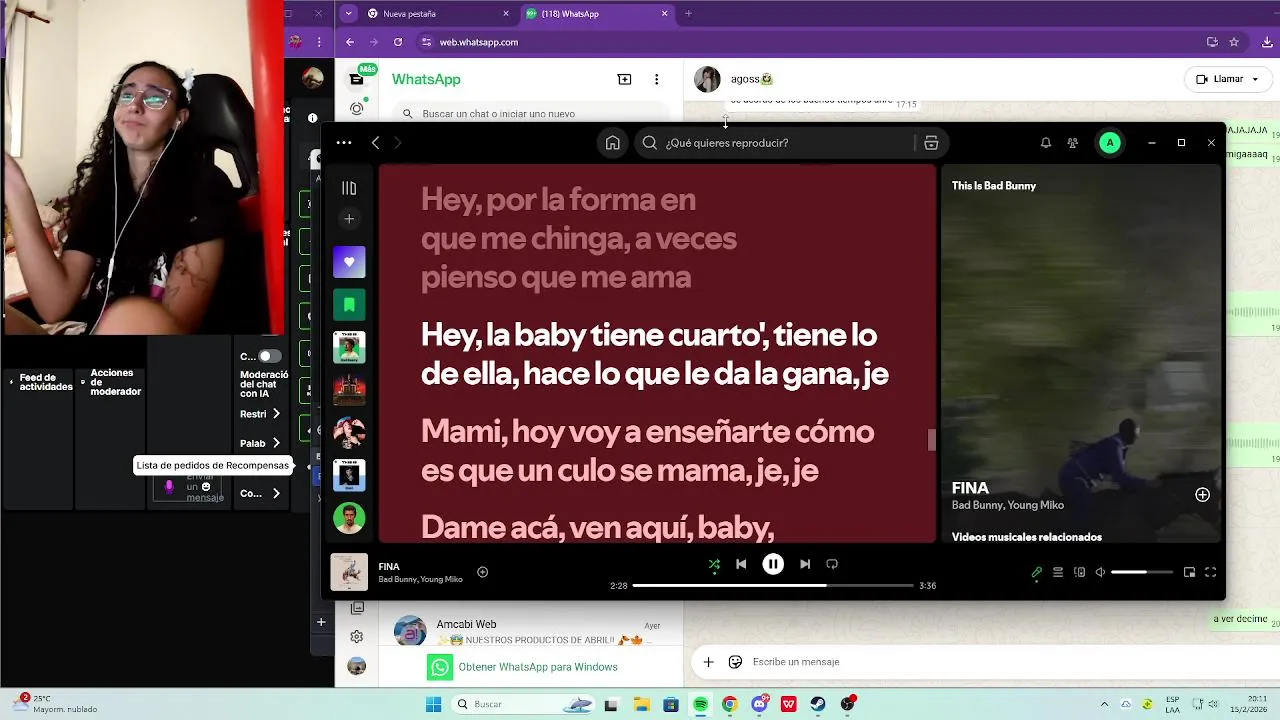This screenshot has height=720, width=1280.
Task: Open Spotify notifications bell
Action: 1046,143
